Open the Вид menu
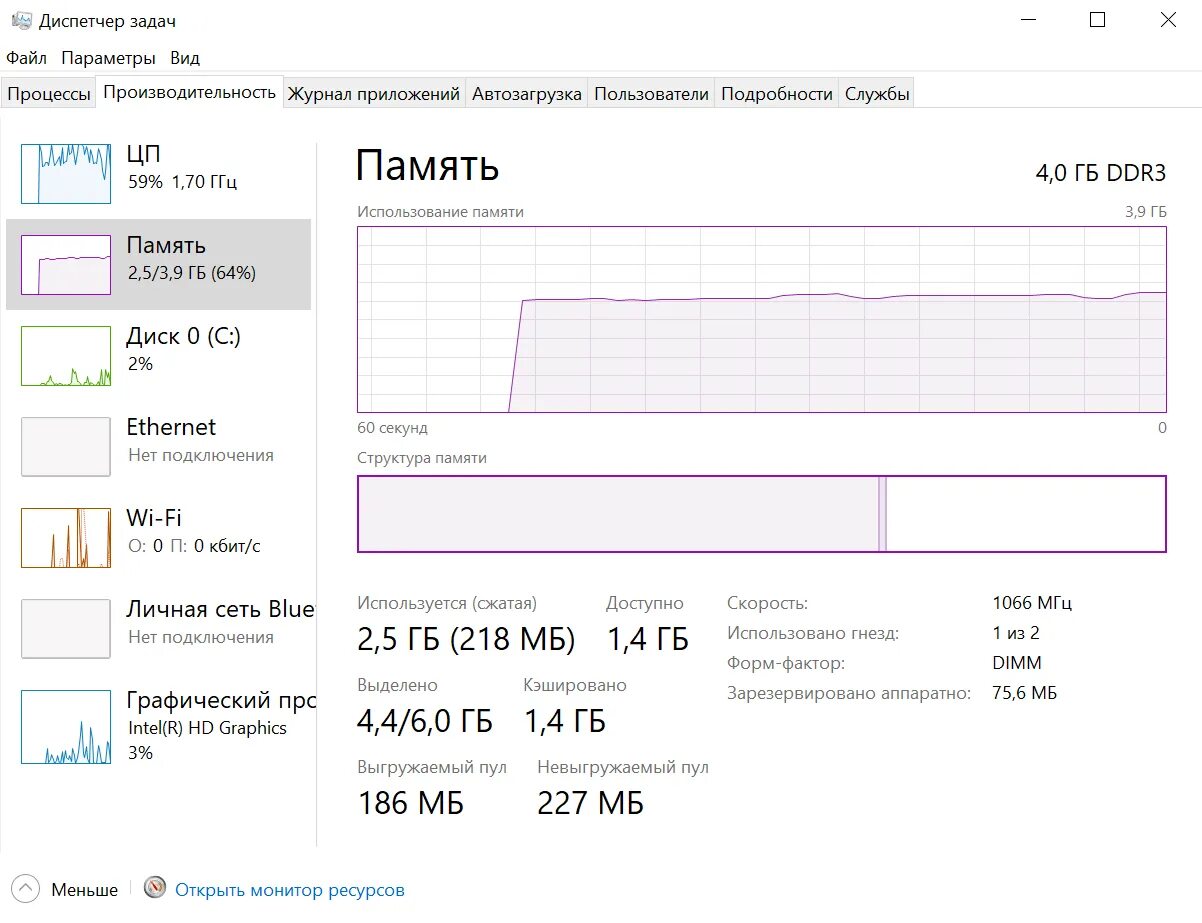The height and width of the screenshot is (923, 1202). [185, 58]
